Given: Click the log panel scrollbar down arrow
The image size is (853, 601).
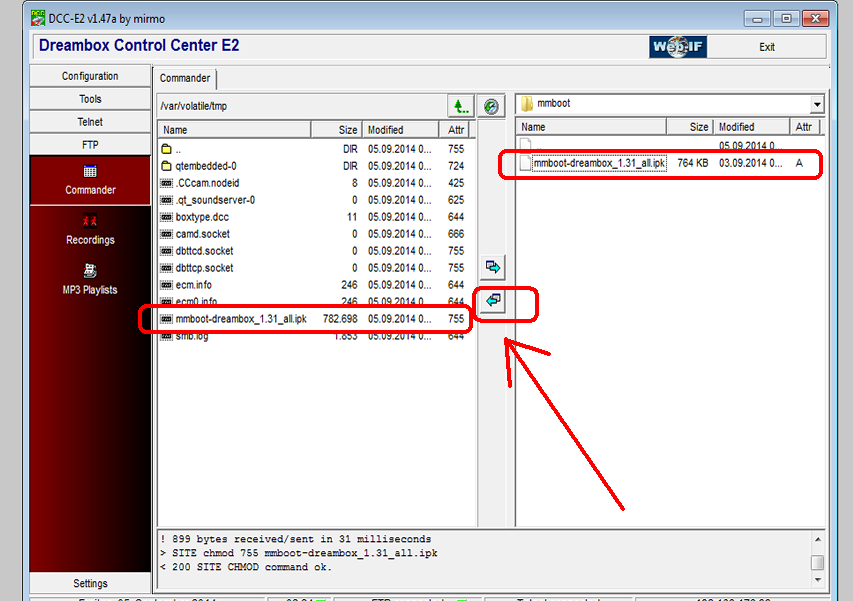Looking at the screenshot, I should [x=817, y=580].
